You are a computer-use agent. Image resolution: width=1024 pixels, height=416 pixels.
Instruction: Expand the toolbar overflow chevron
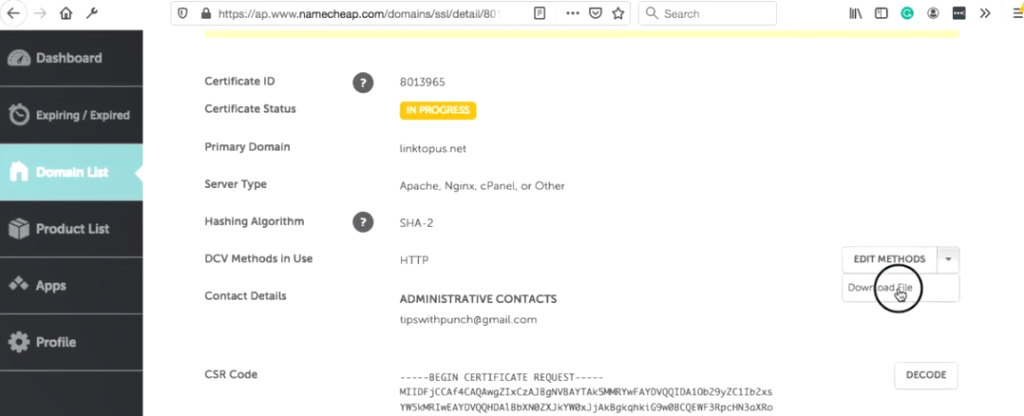(x=985, y=13)
